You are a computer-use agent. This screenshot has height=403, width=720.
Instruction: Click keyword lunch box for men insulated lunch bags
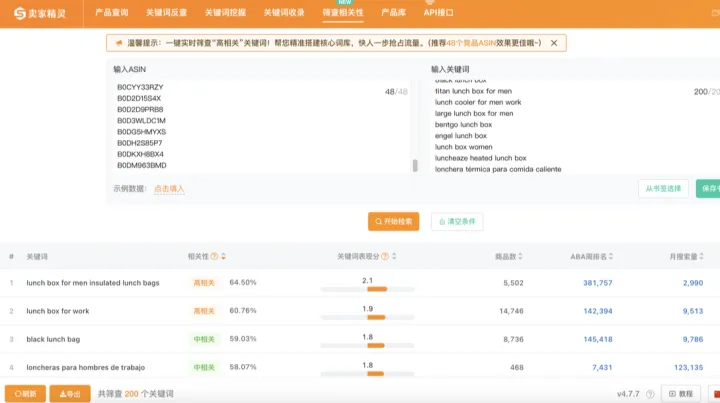(93, 283)
